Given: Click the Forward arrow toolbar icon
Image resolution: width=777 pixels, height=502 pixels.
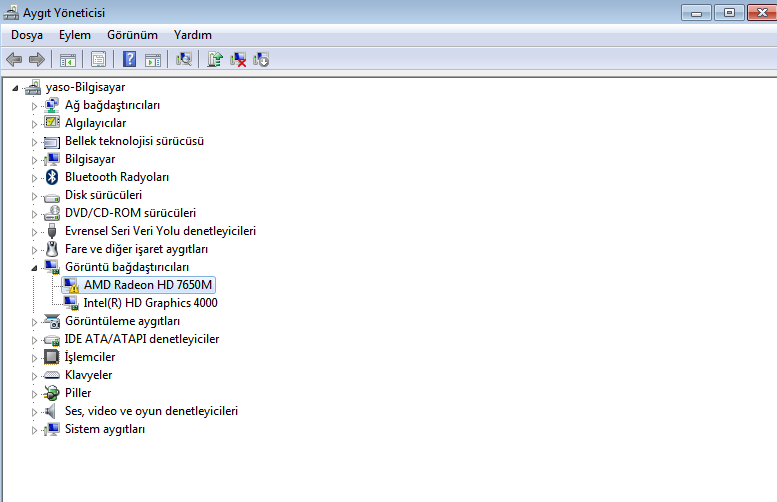Looking at the screenshot, I should pyautogui.click(x=37, y=60).
